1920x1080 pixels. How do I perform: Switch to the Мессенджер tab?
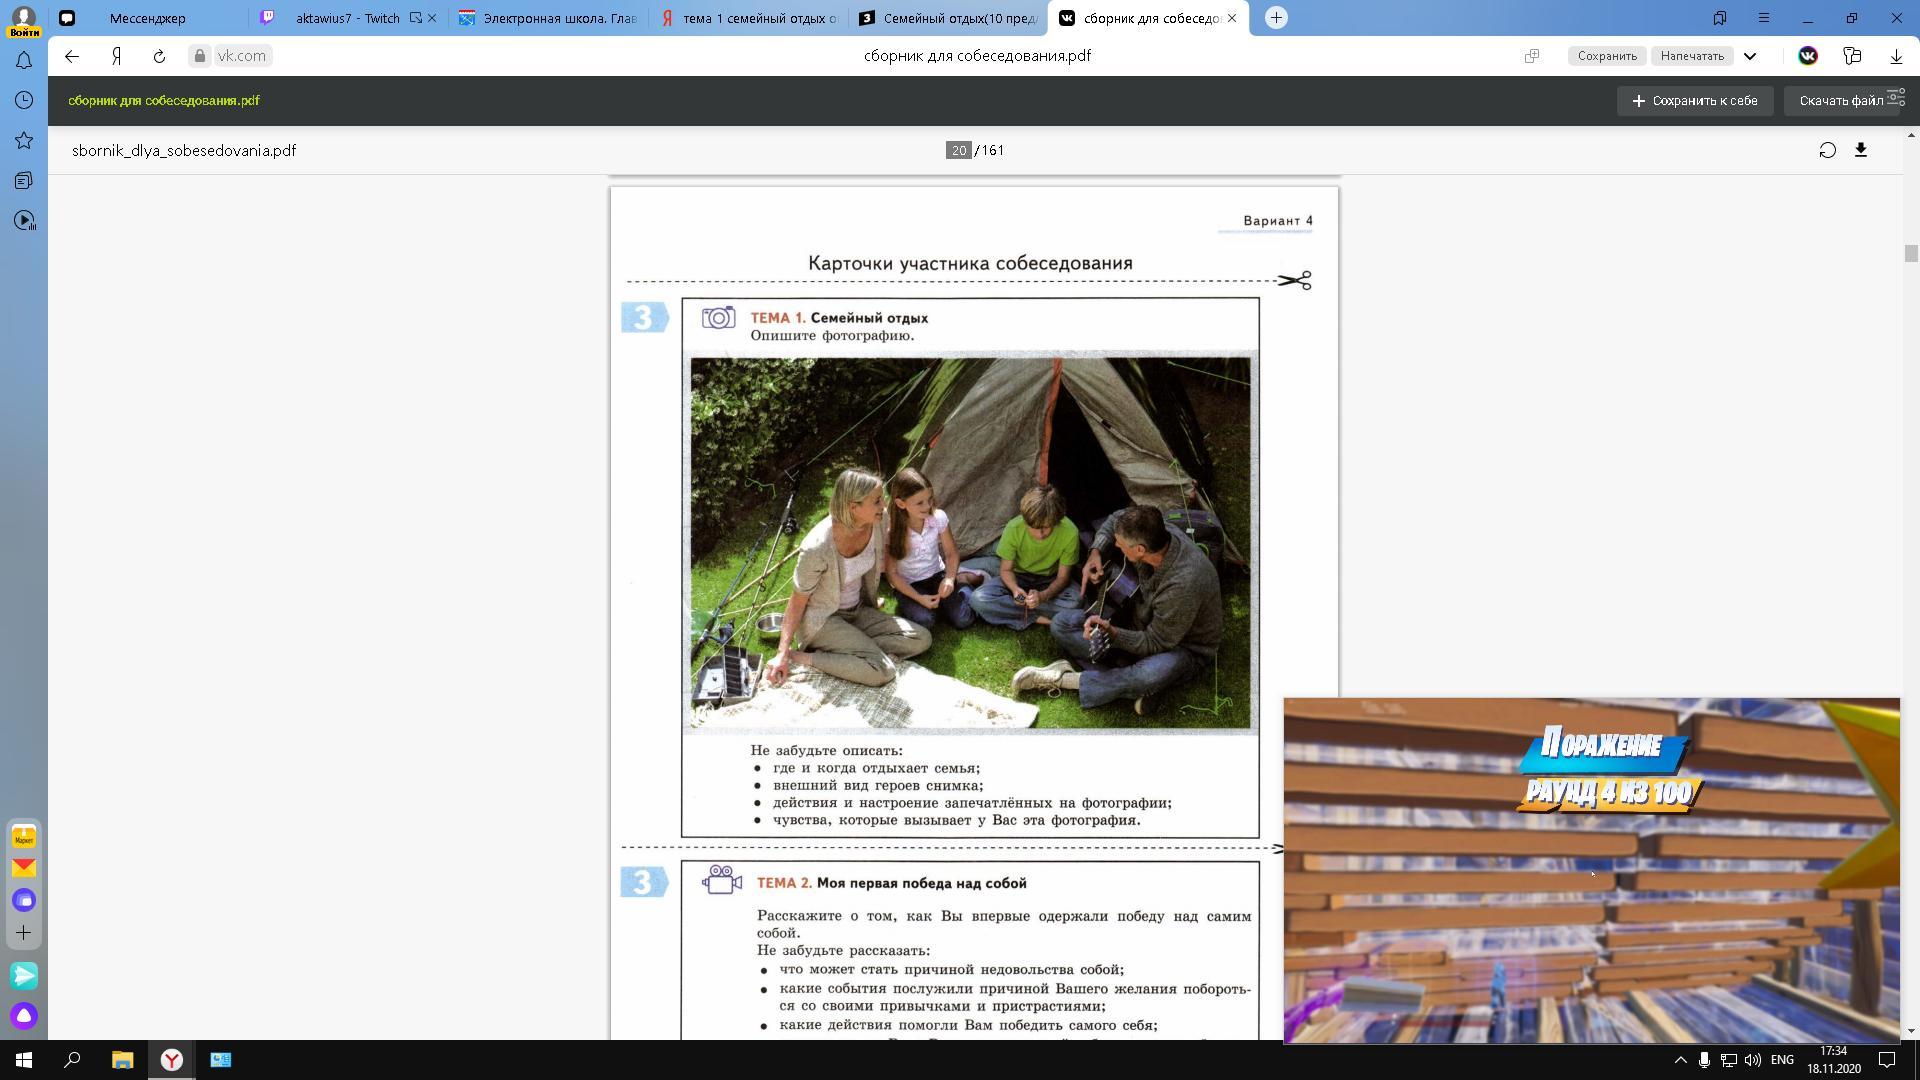148,18
